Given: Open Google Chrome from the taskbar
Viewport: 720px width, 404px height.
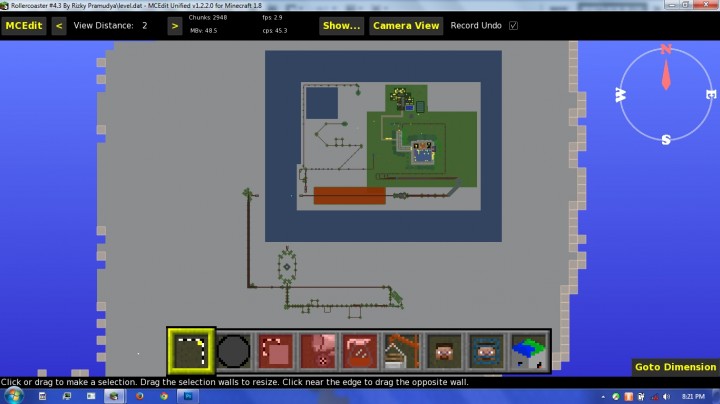Looking at the screenshot, I should [163, 396].
